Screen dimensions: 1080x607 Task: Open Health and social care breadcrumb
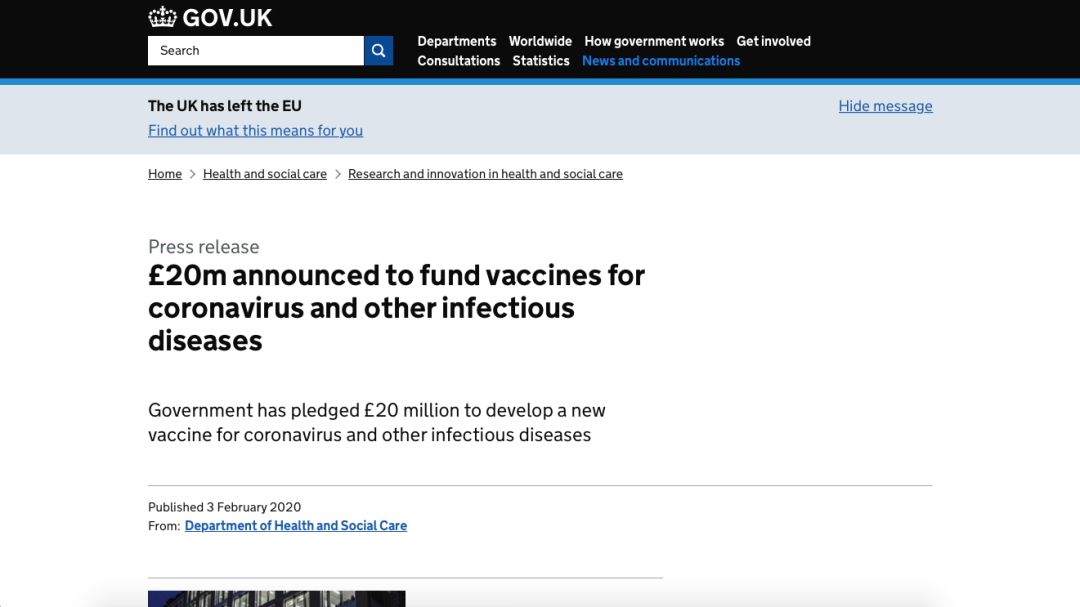point(264,174)
